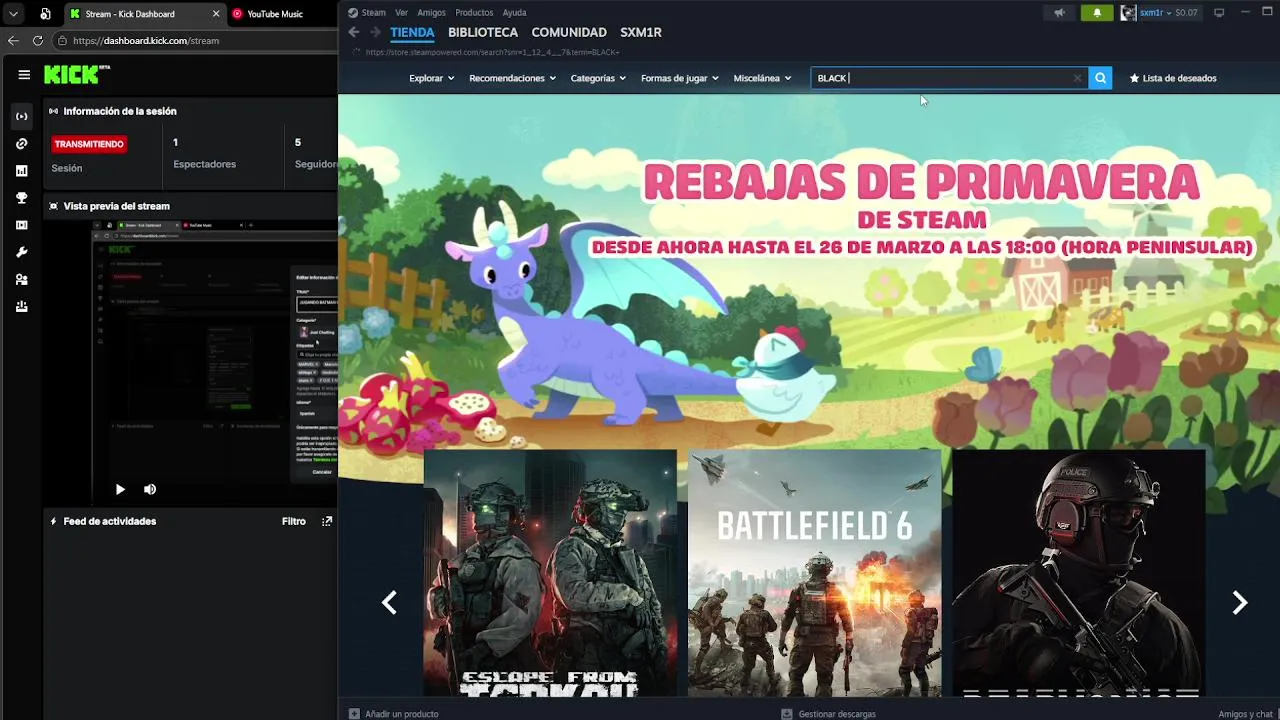Open the wrench settings icon in Kick sidebar
1280x720 pixels.
22,252
